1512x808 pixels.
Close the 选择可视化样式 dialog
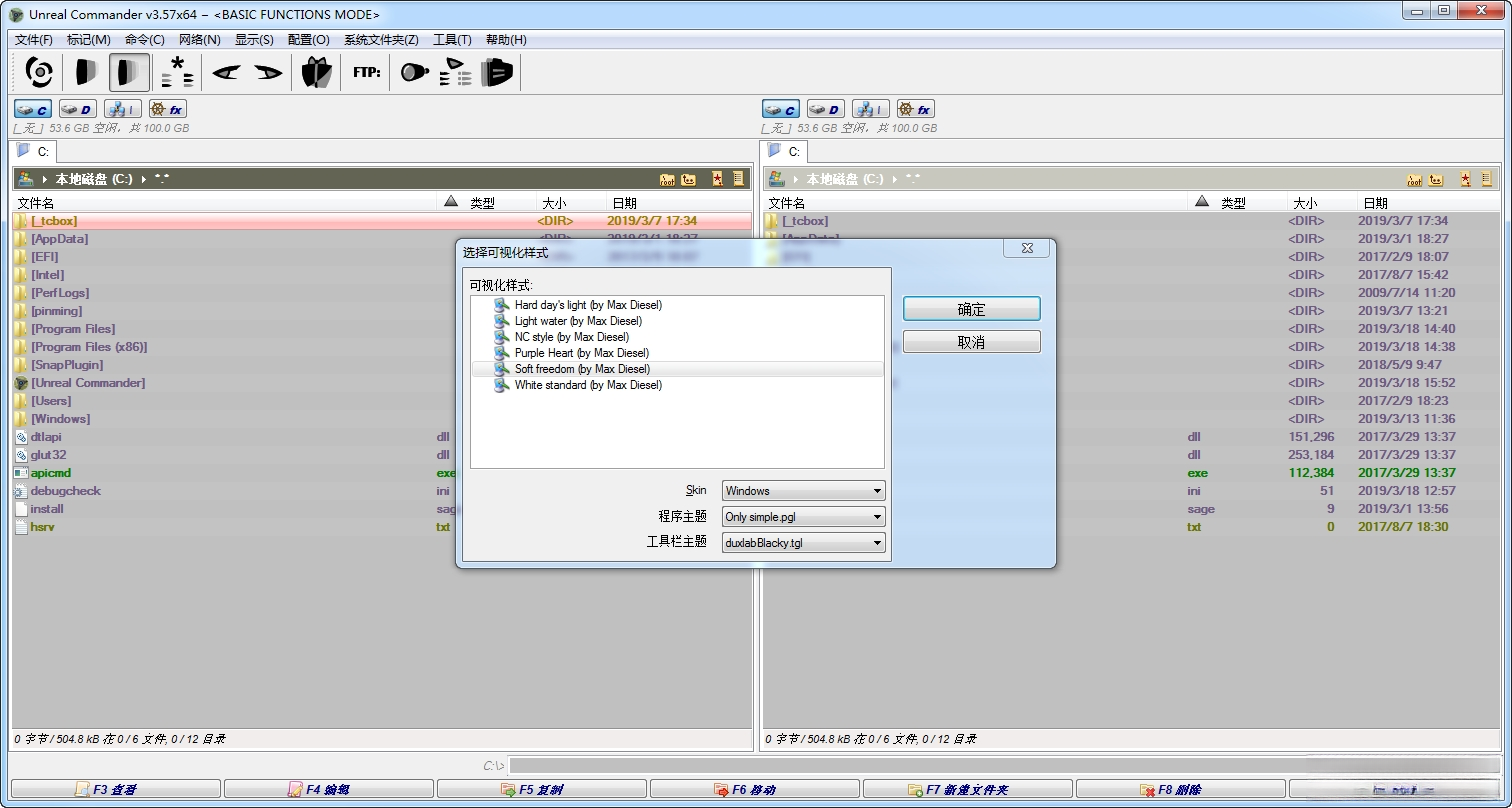pos(1027,249)
